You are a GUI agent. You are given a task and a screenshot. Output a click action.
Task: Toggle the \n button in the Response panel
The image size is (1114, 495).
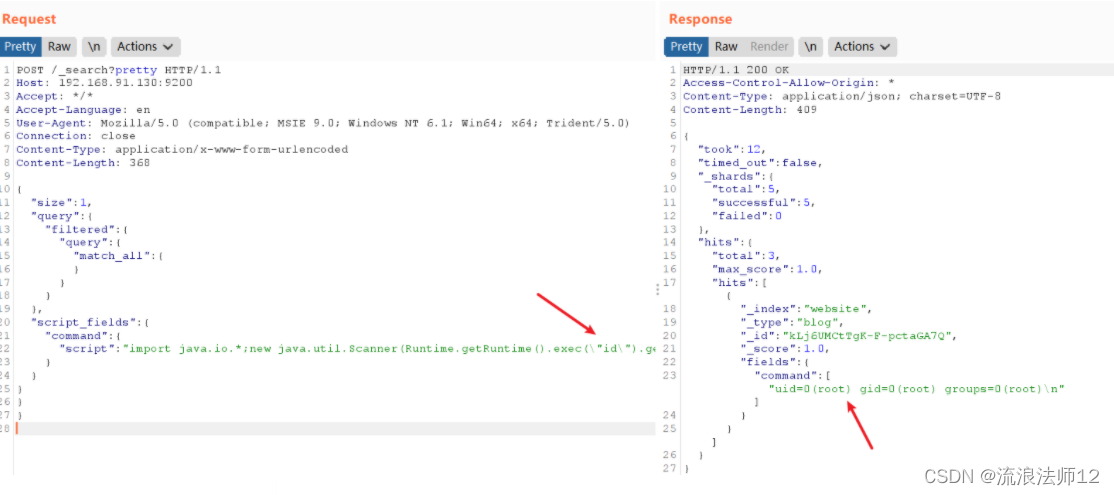pos(811,46)
